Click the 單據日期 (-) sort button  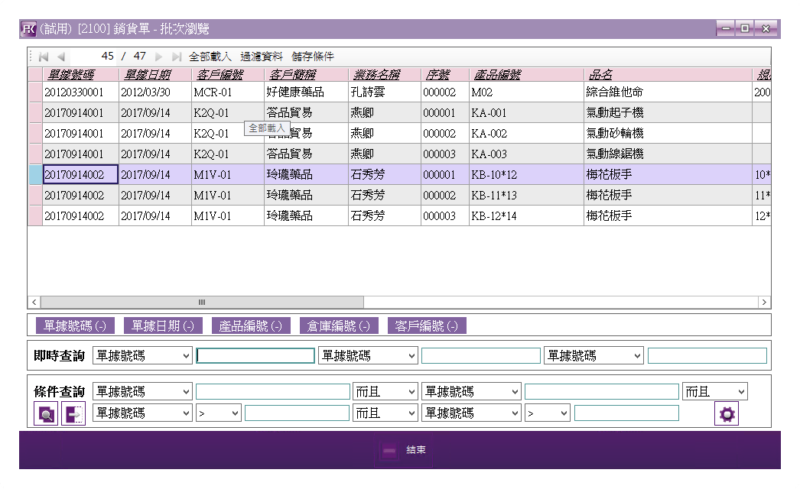click(163, 326)
